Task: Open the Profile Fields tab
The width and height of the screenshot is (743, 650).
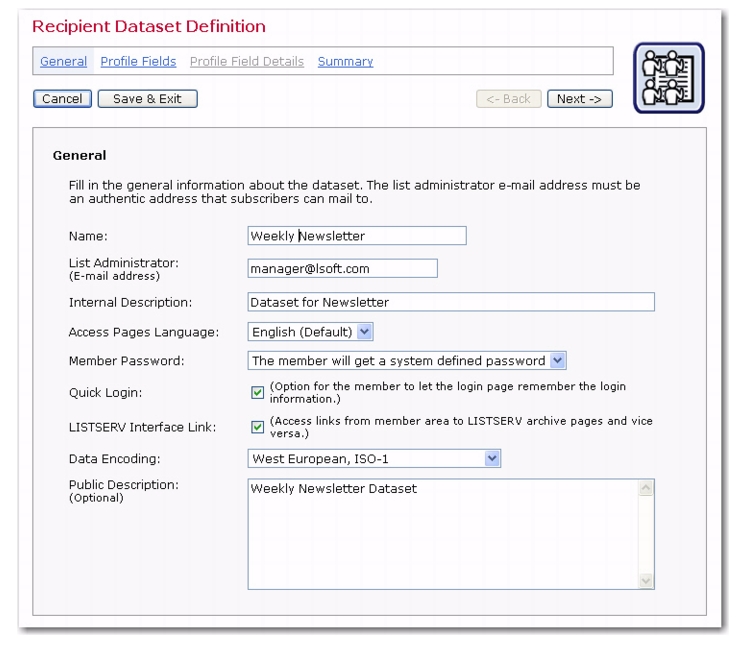Action: (x=138, y=62)
